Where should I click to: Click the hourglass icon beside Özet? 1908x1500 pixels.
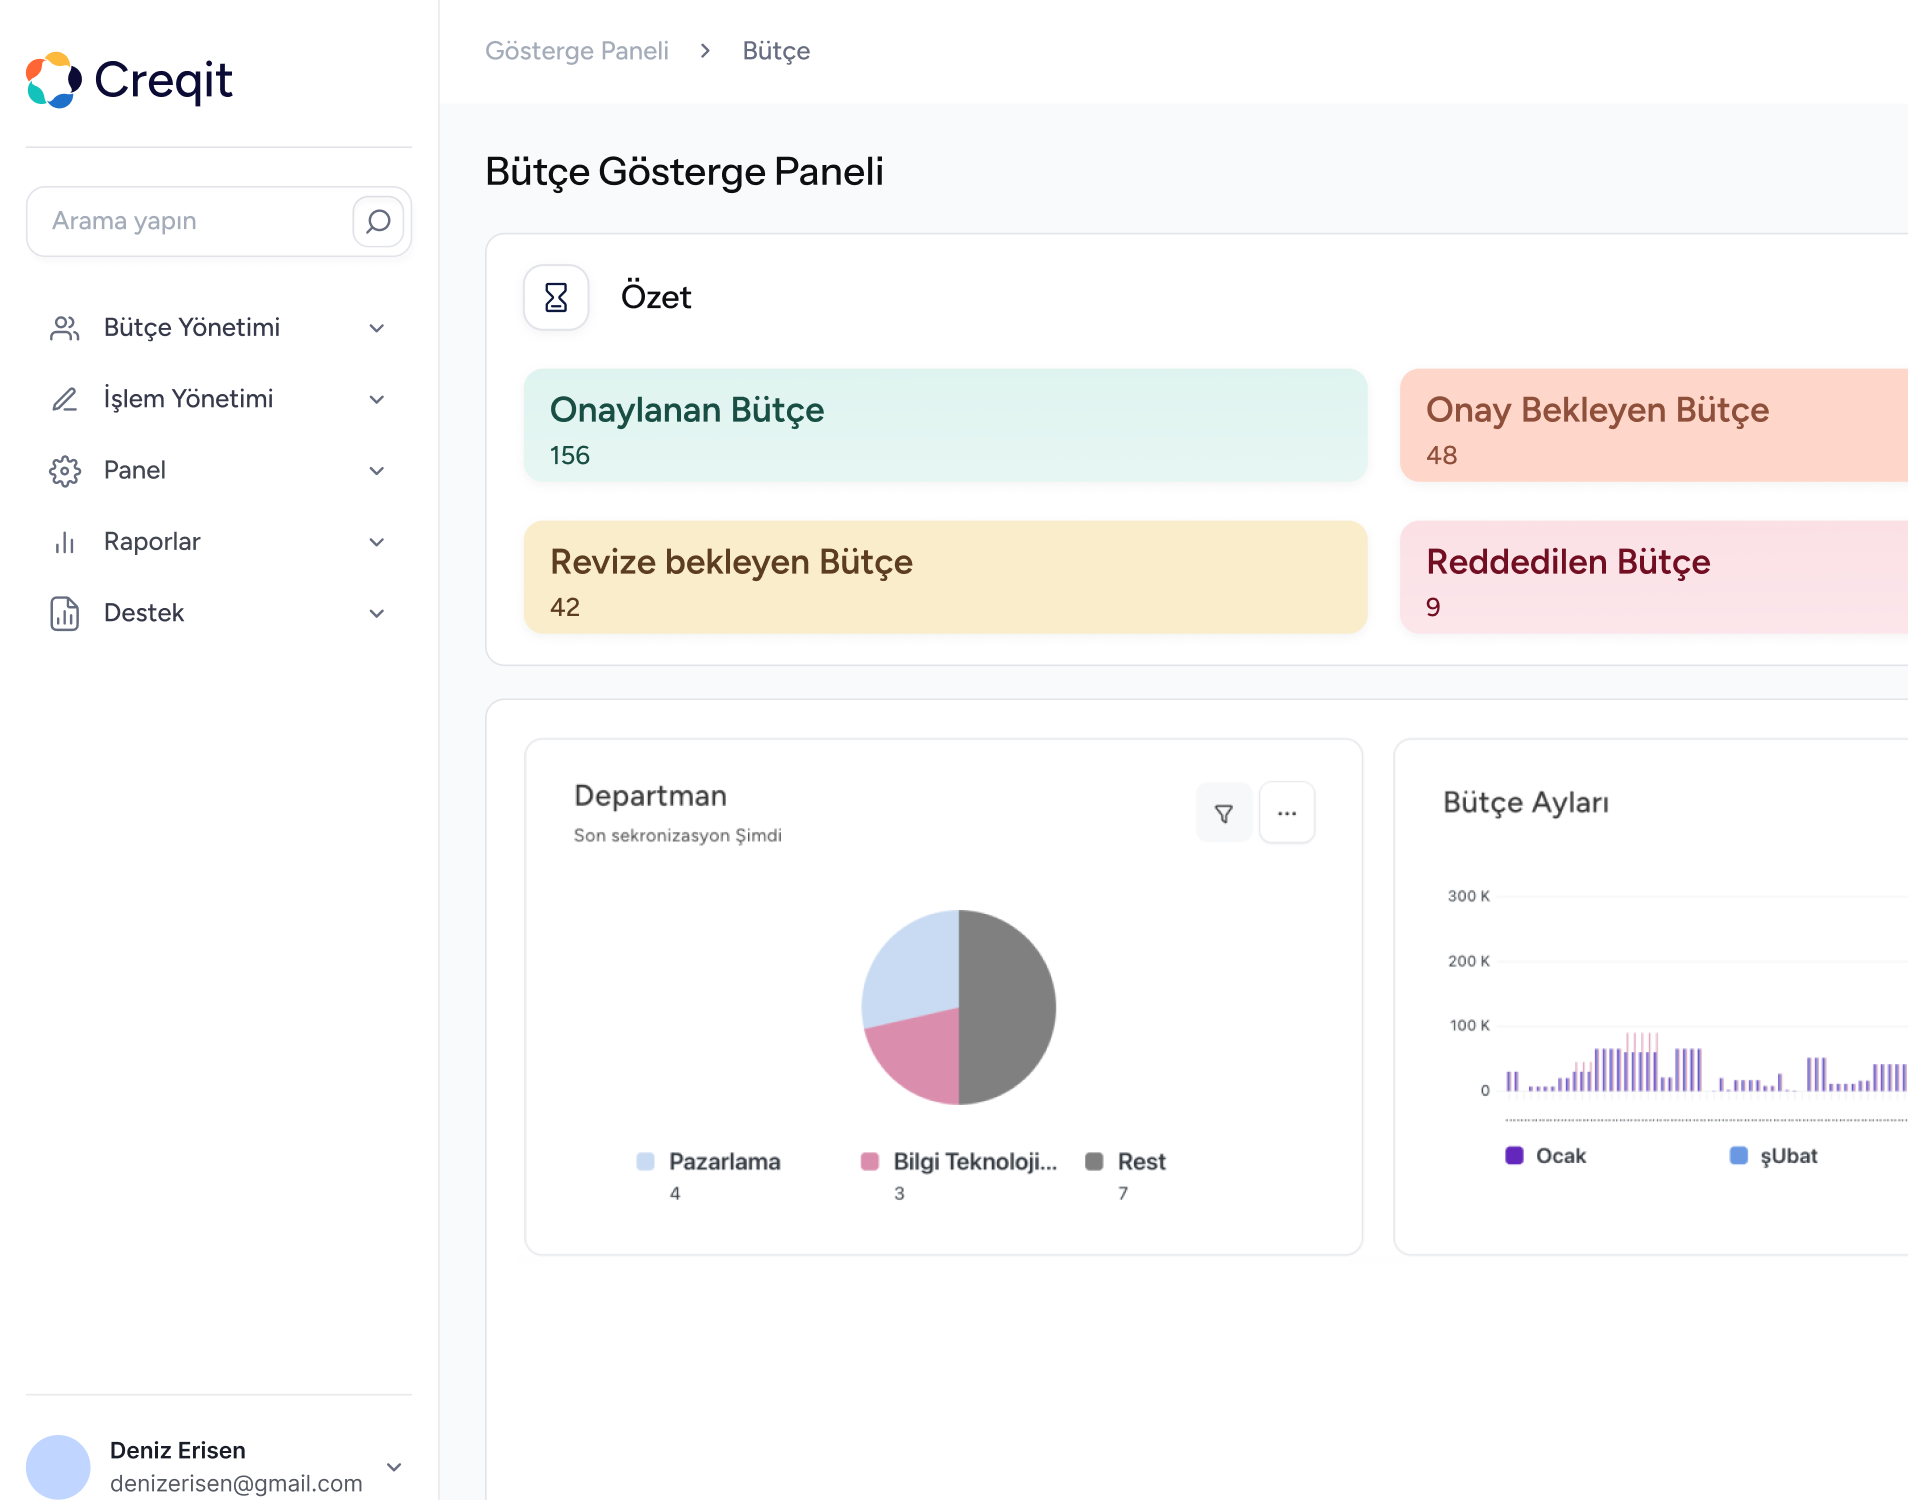556,297
